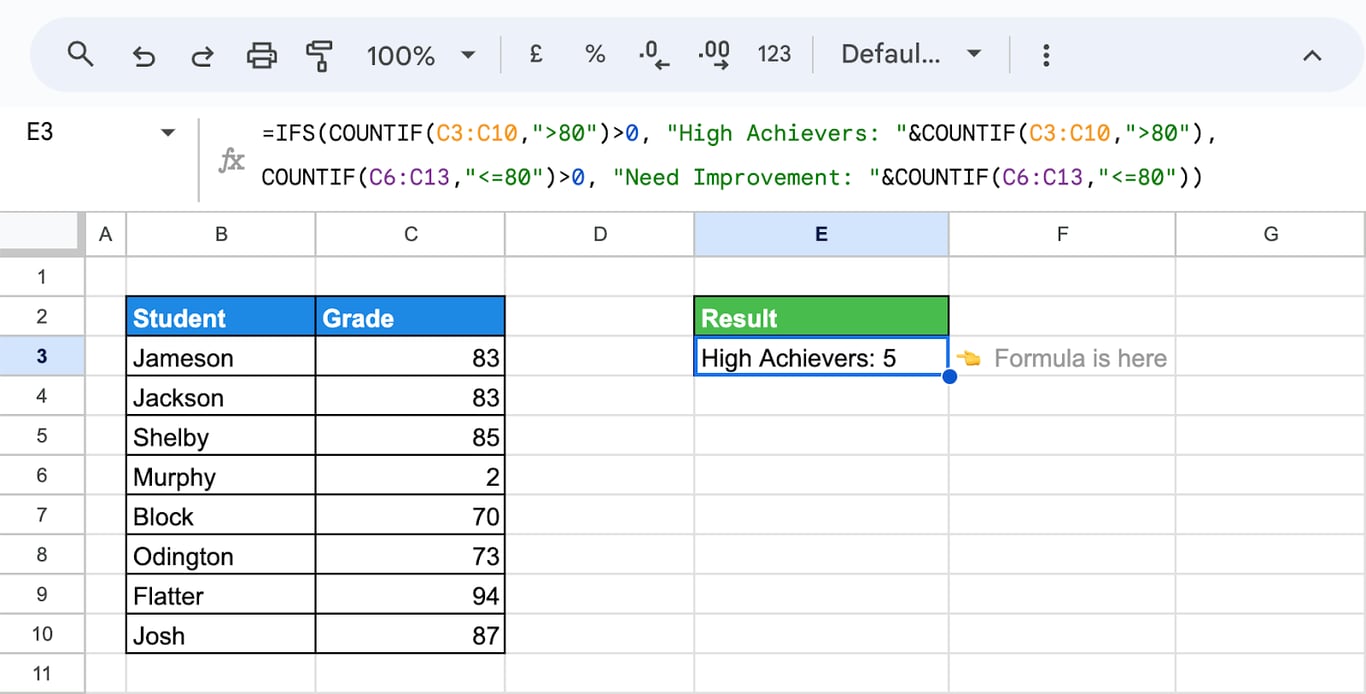Open more number formats 123 menu
Screen dimensions: 1366x694
(774, 54)
